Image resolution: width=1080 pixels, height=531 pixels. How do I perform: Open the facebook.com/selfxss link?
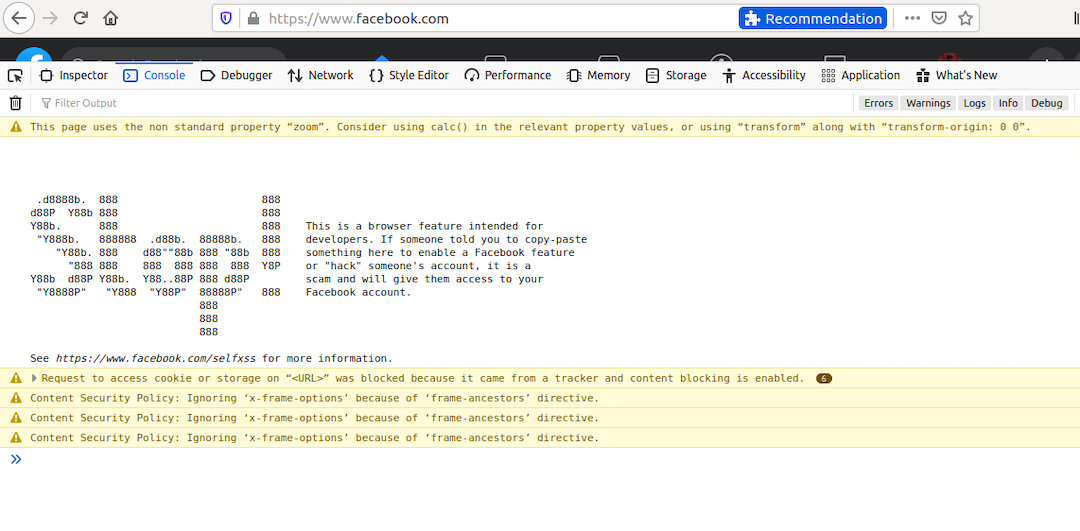156,358
